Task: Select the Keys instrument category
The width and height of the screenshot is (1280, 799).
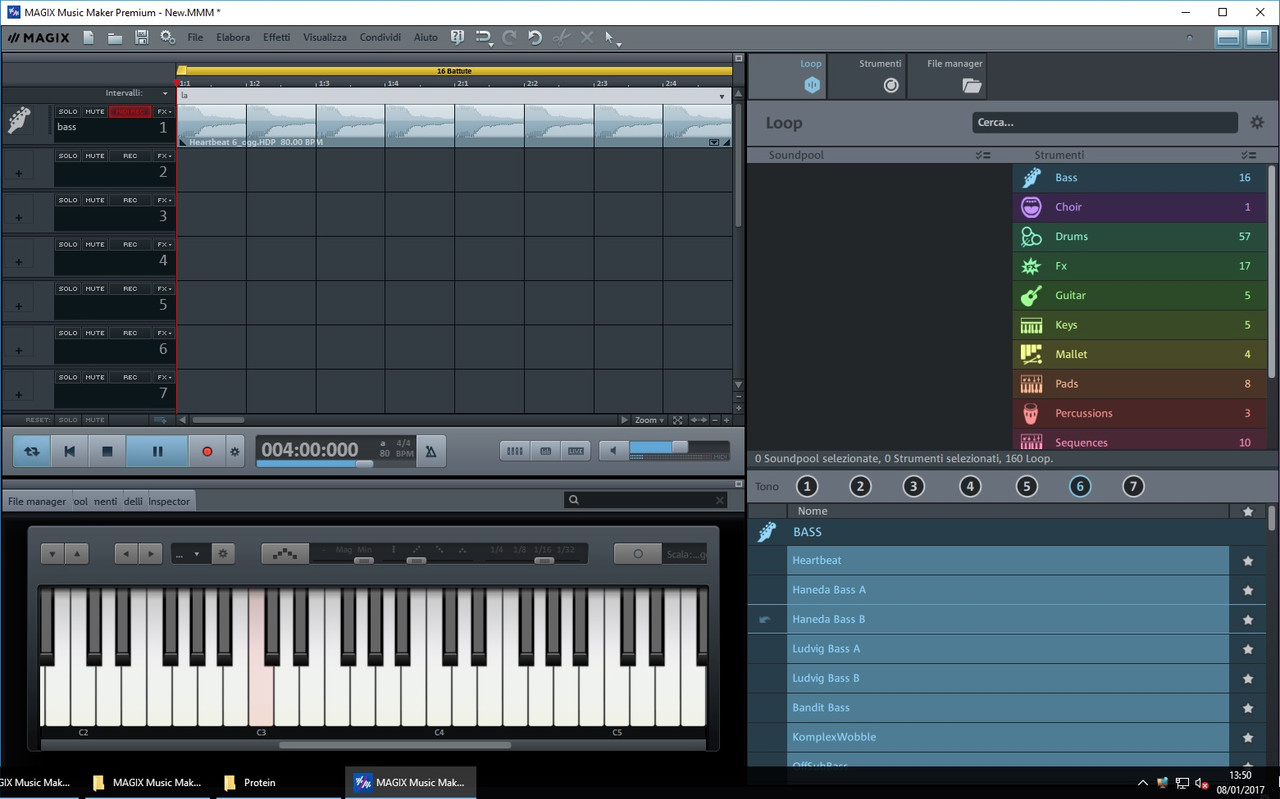Action: 1140,325
